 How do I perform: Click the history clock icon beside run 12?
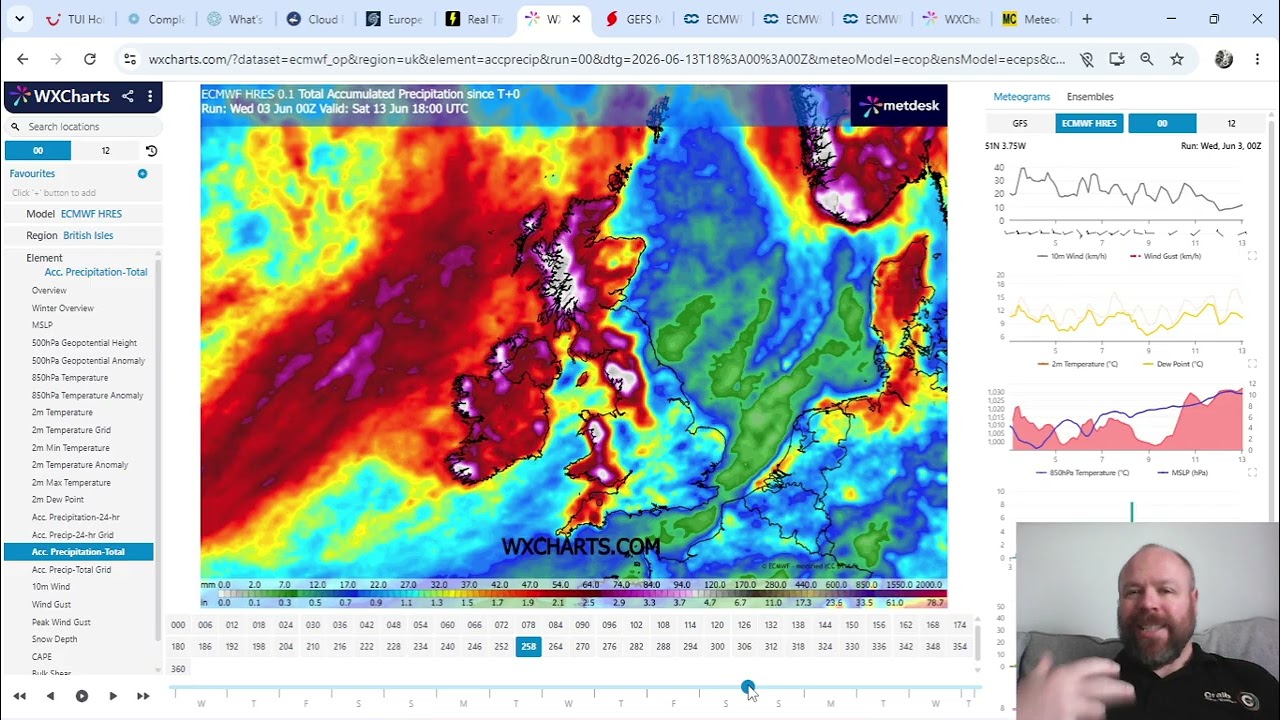click(x=151, y=151)
